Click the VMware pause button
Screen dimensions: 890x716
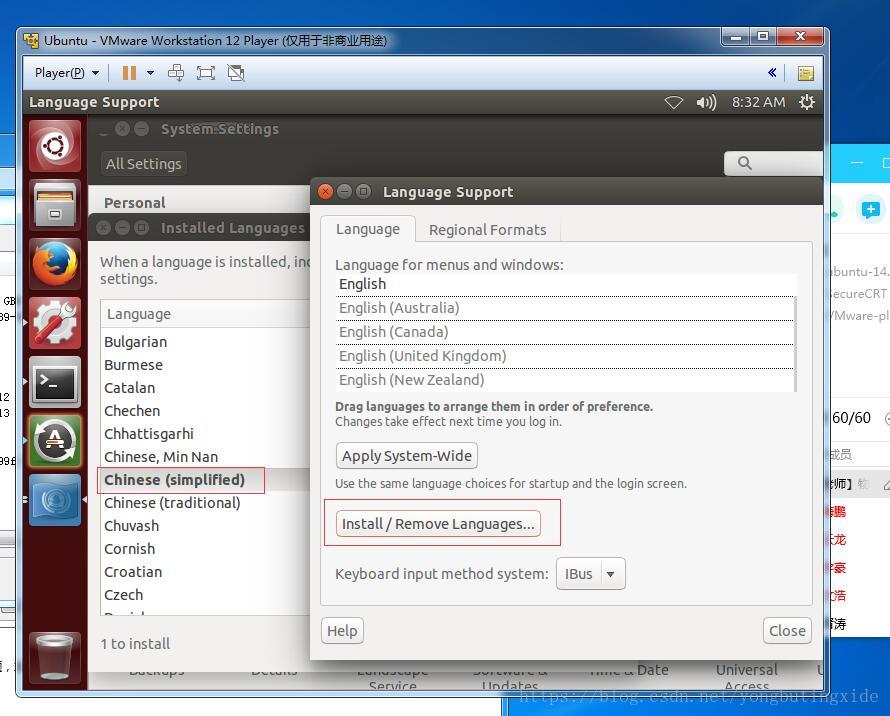pyautogui.click(x=129, y=73)
